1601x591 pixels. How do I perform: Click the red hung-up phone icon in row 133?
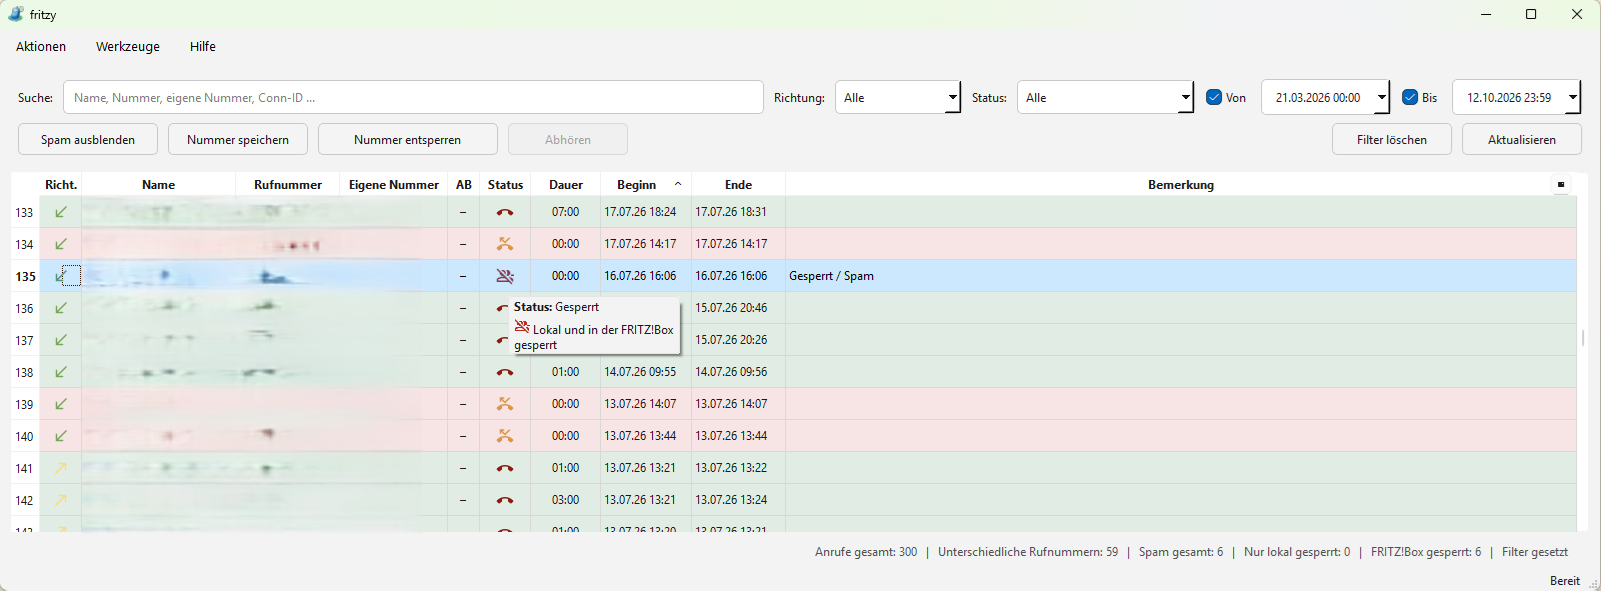(505, 212)
